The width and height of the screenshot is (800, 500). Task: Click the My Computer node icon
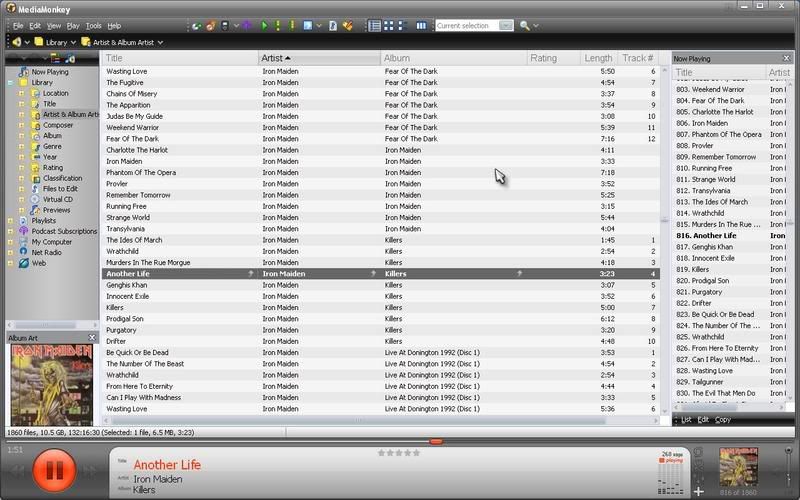pos(23,242)
